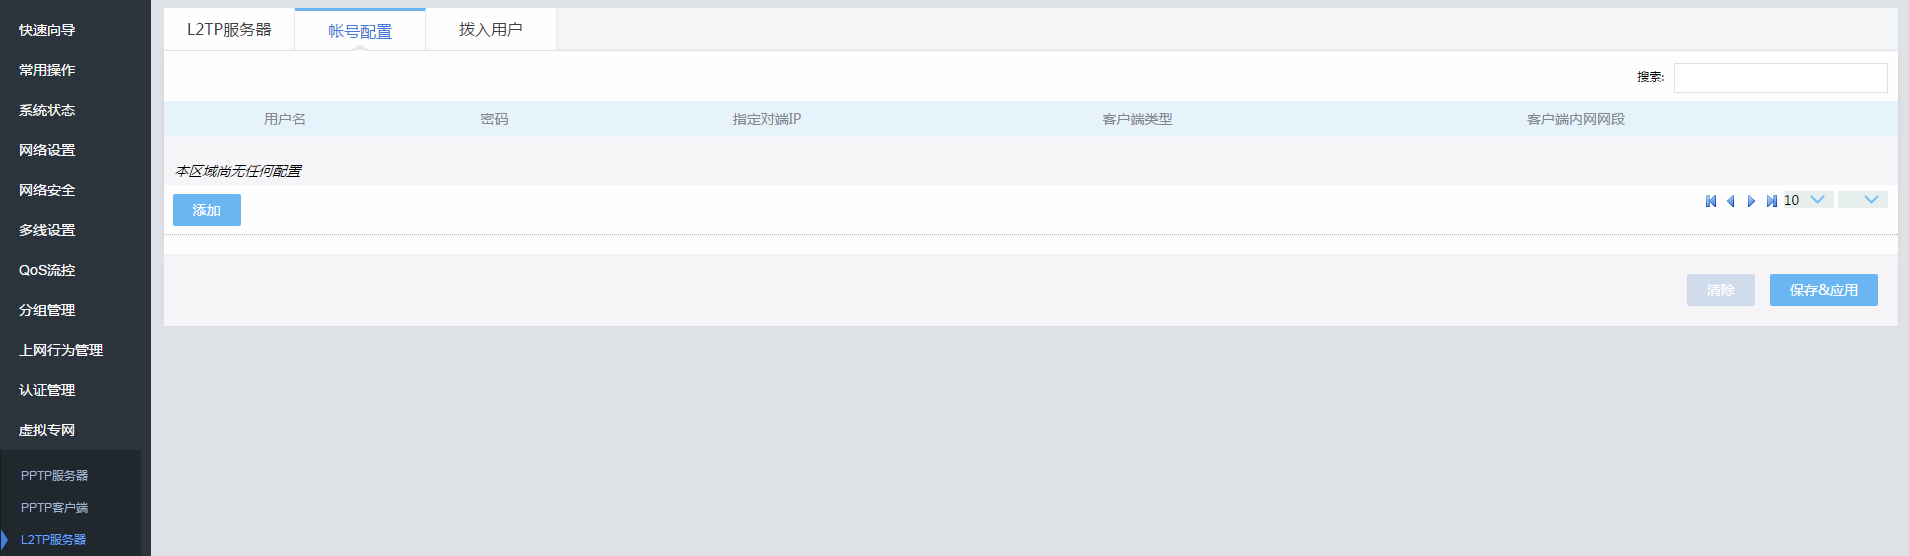Open PPTP服务器 in the sidebar submenu
The height and width of the screenshot is (556, 1909).
point(55,476)
